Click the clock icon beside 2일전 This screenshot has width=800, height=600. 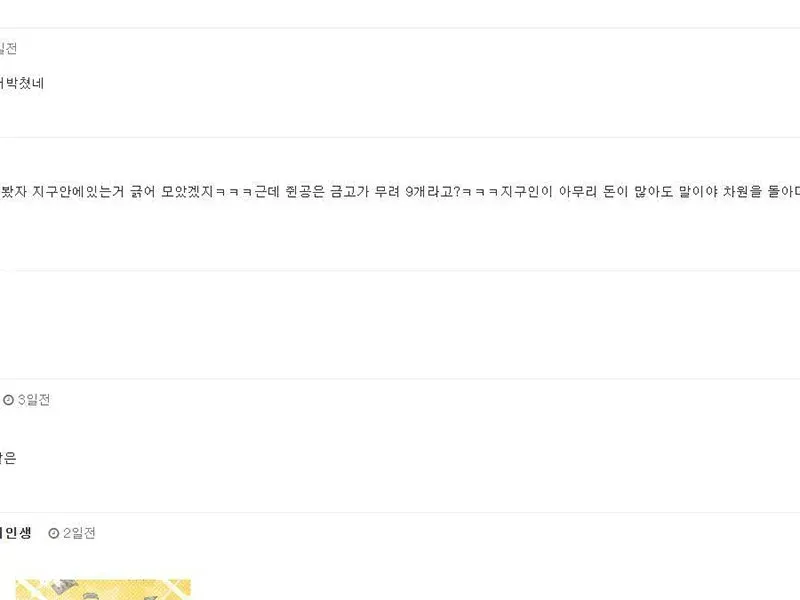click(x=54, y=533)
